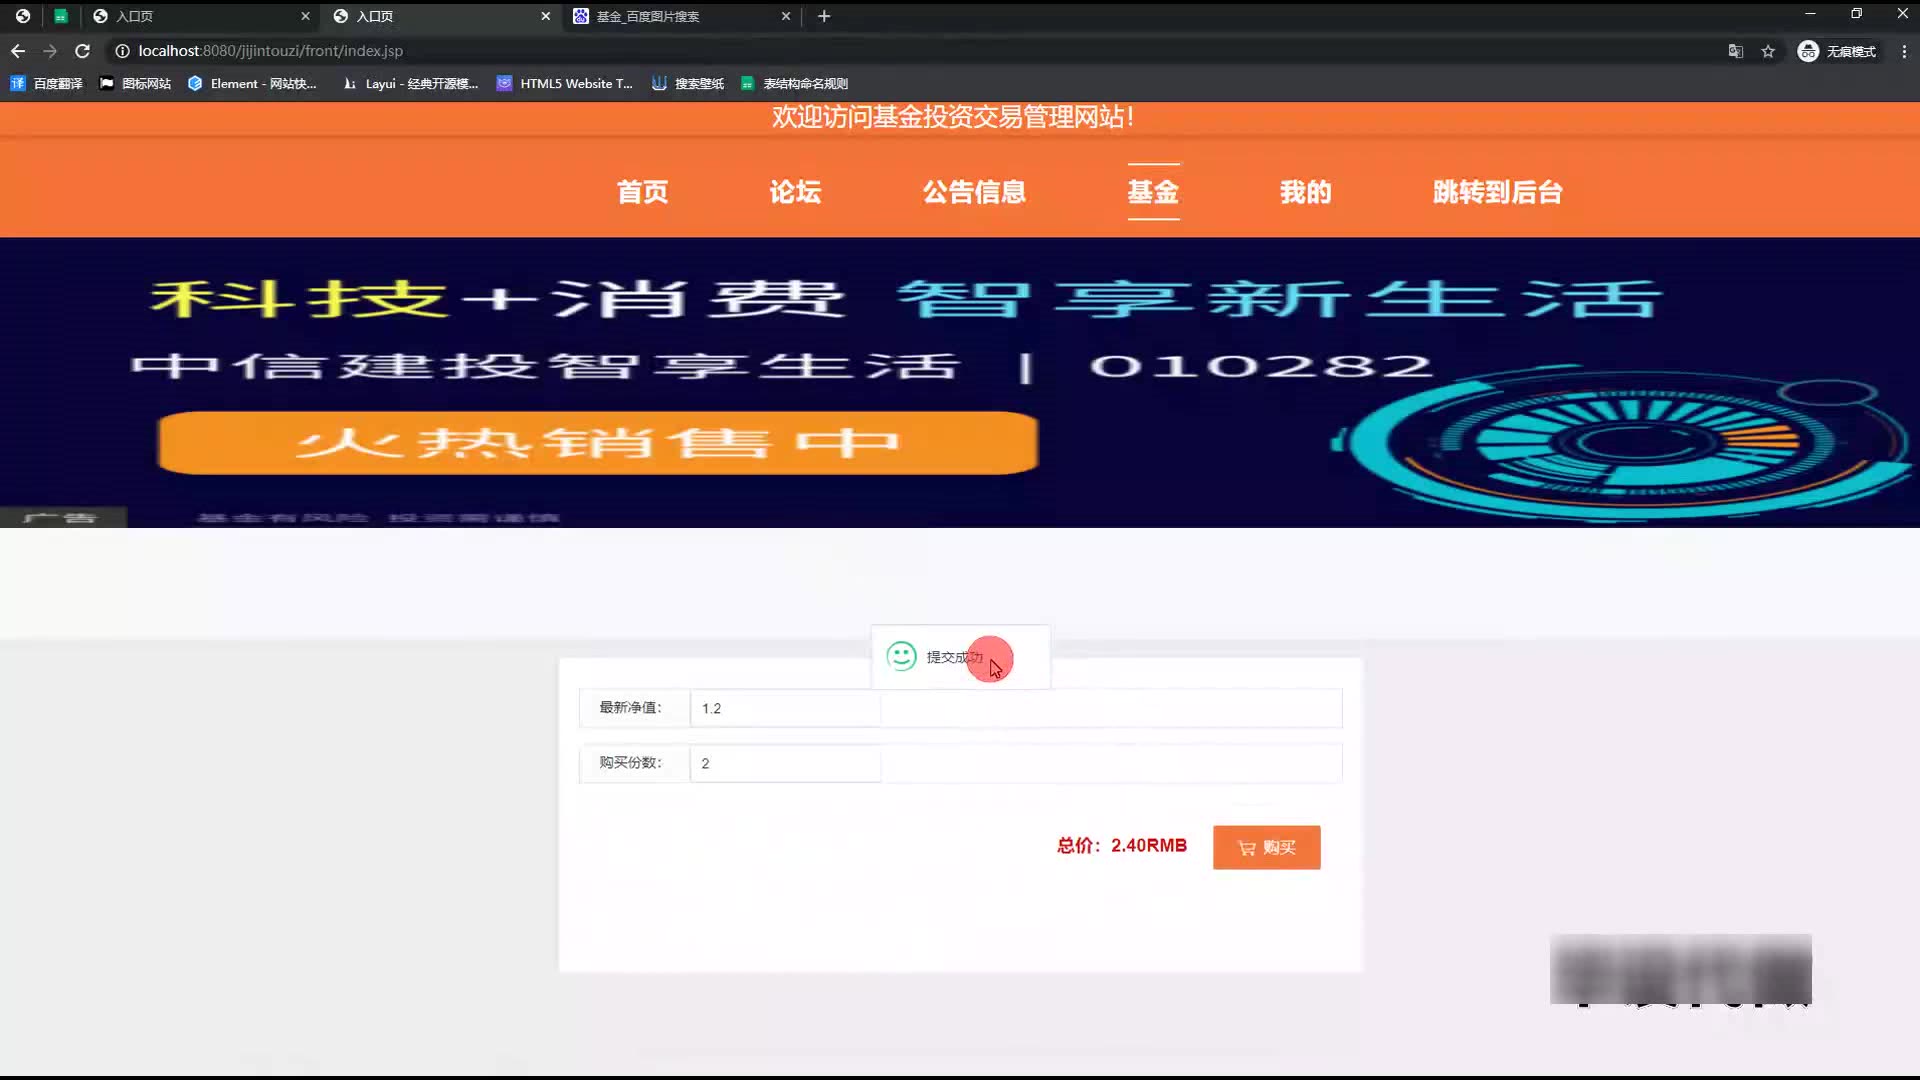Open 论坛 navigation item
The height and width of the screenshot is (1080, 1920).
pos(795,192)
